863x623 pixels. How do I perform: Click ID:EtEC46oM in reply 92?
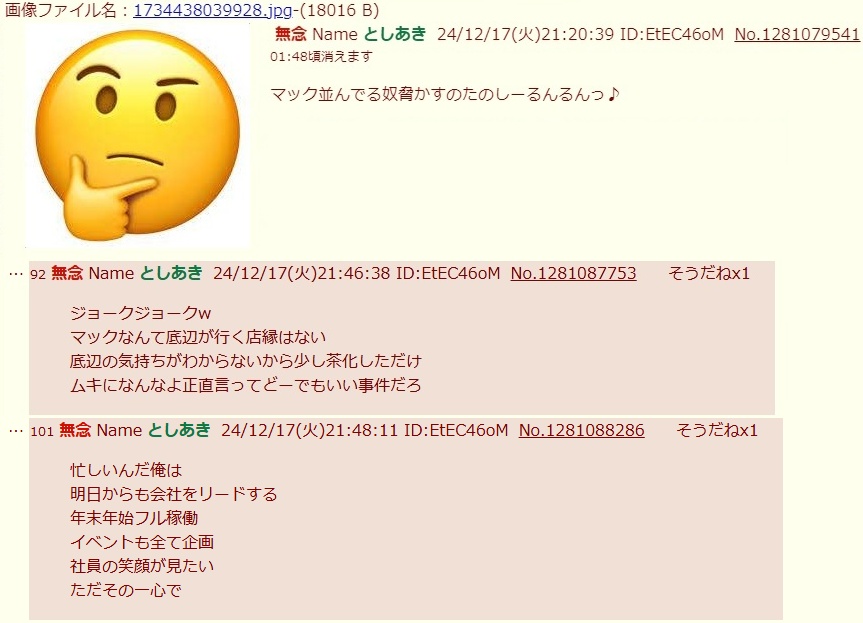448,273
